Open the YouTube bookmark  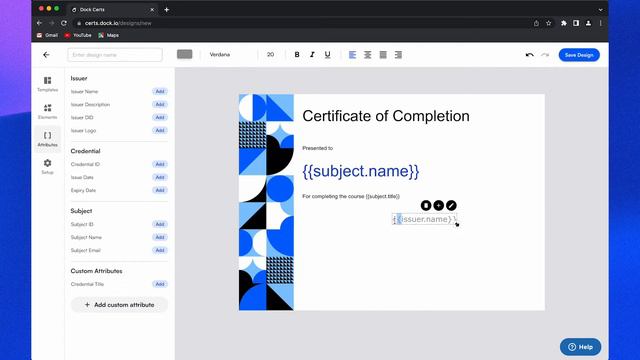point(78,35)
